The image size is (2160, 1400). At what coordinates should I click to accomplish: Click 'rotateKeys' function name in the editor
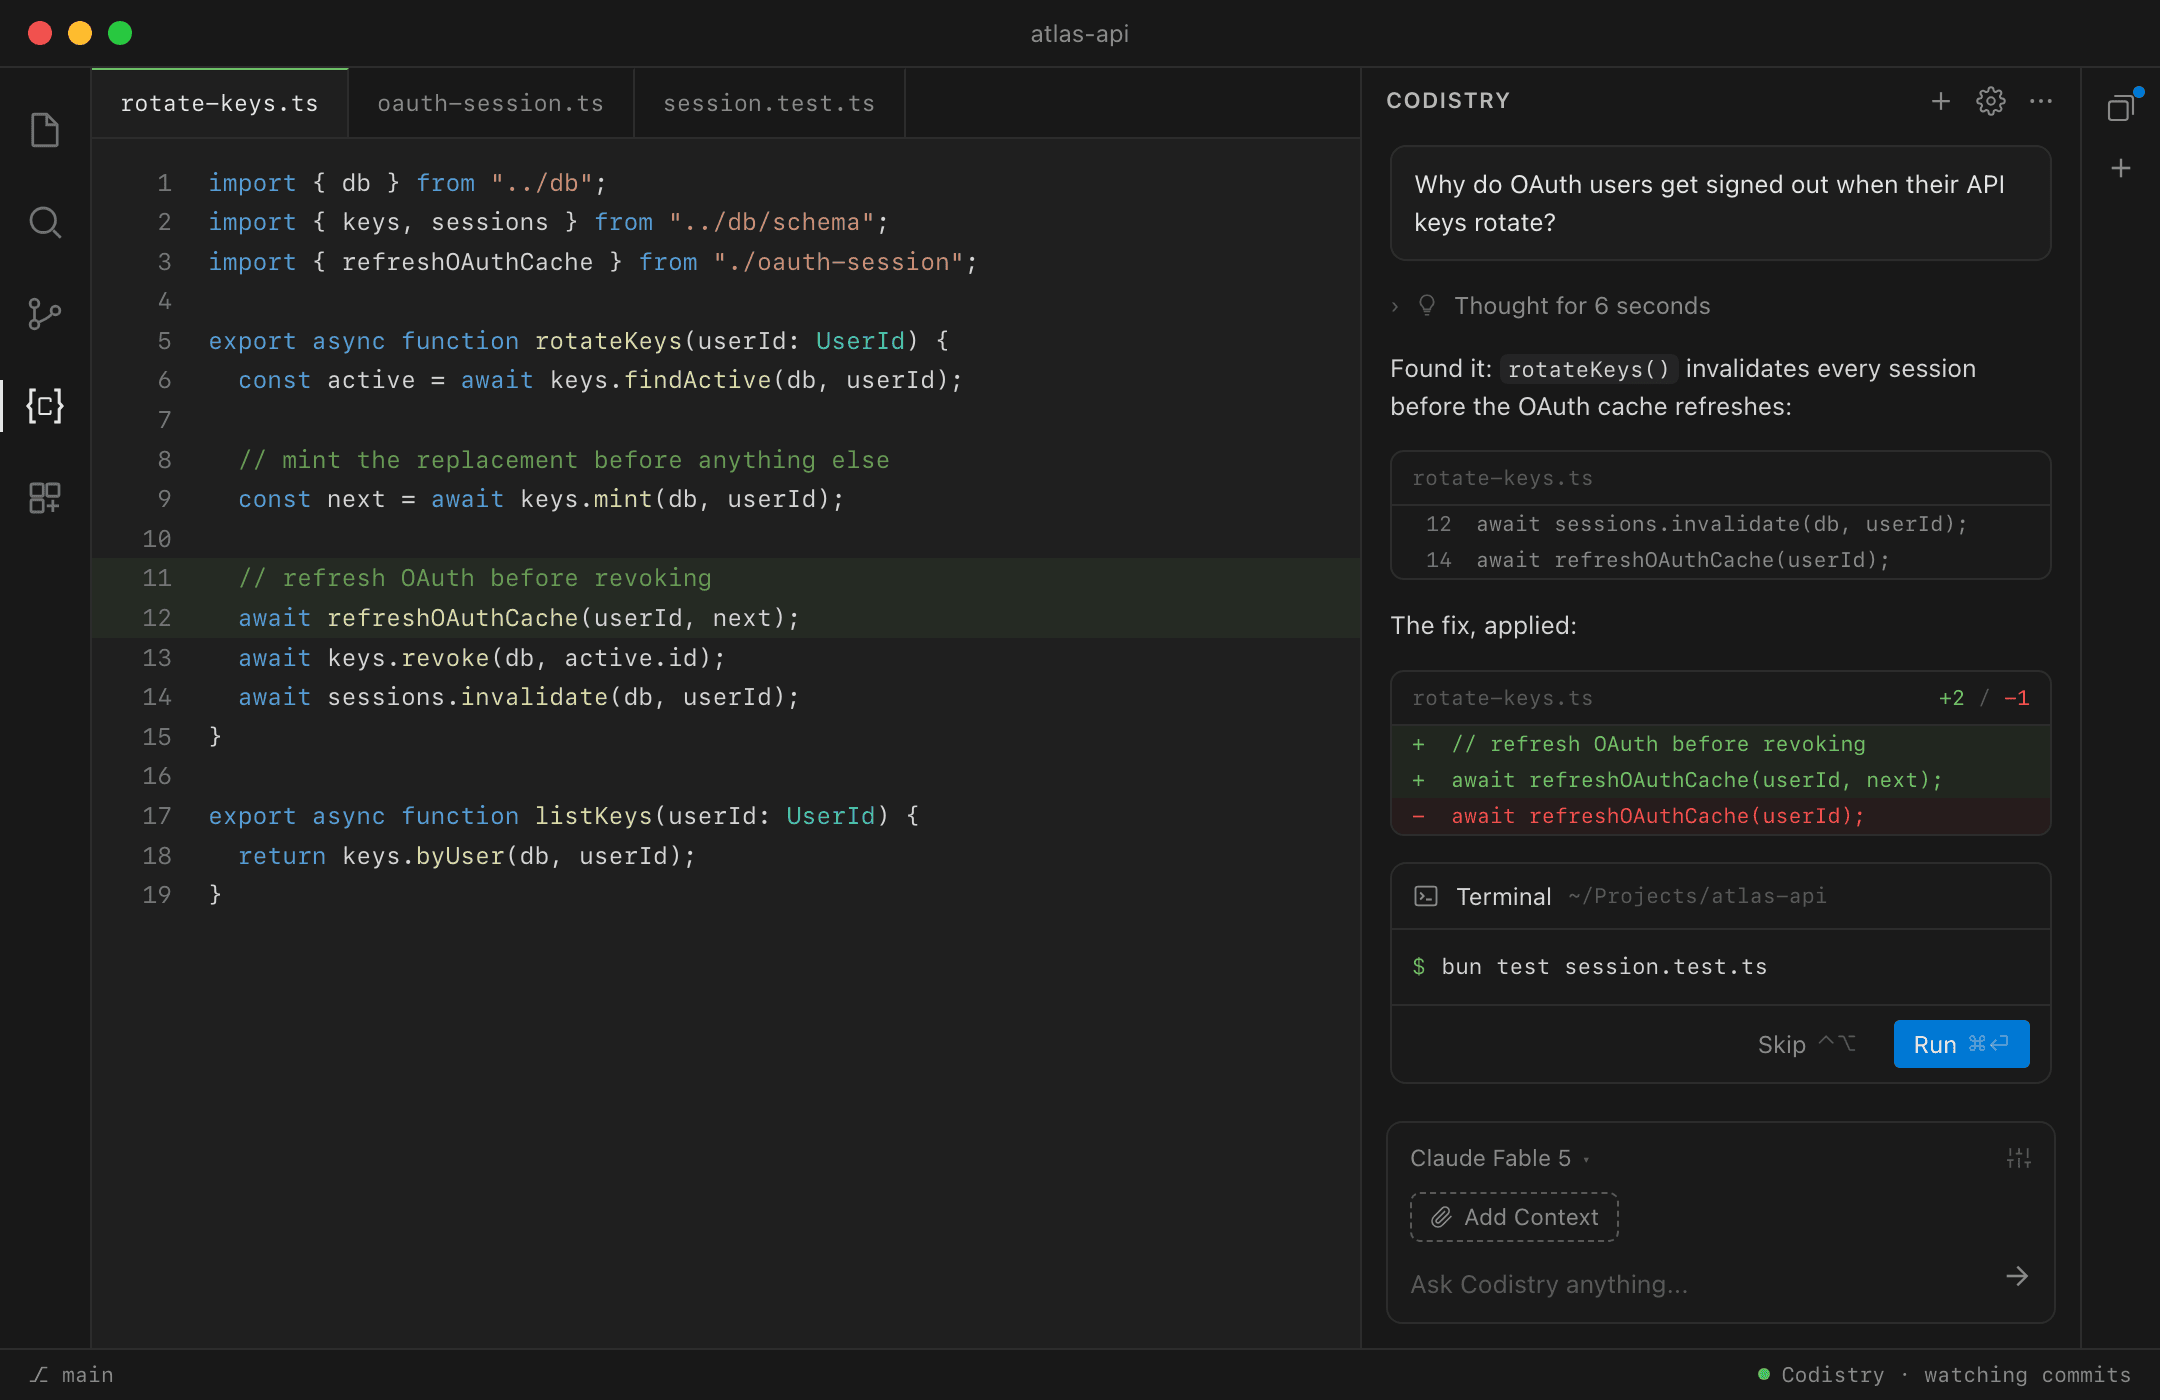[608, 341]
